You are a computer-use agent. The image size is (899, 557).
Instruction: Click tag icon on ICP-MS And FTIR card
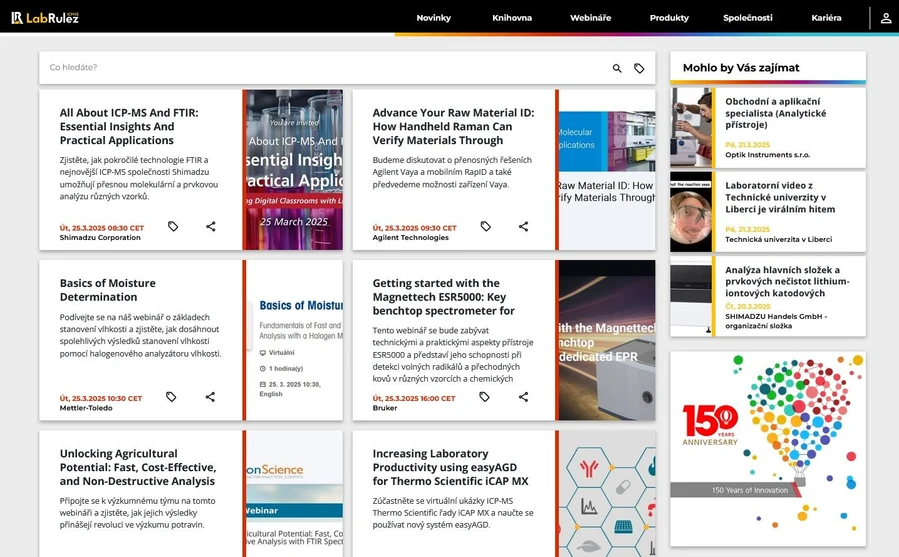point(173,227)
